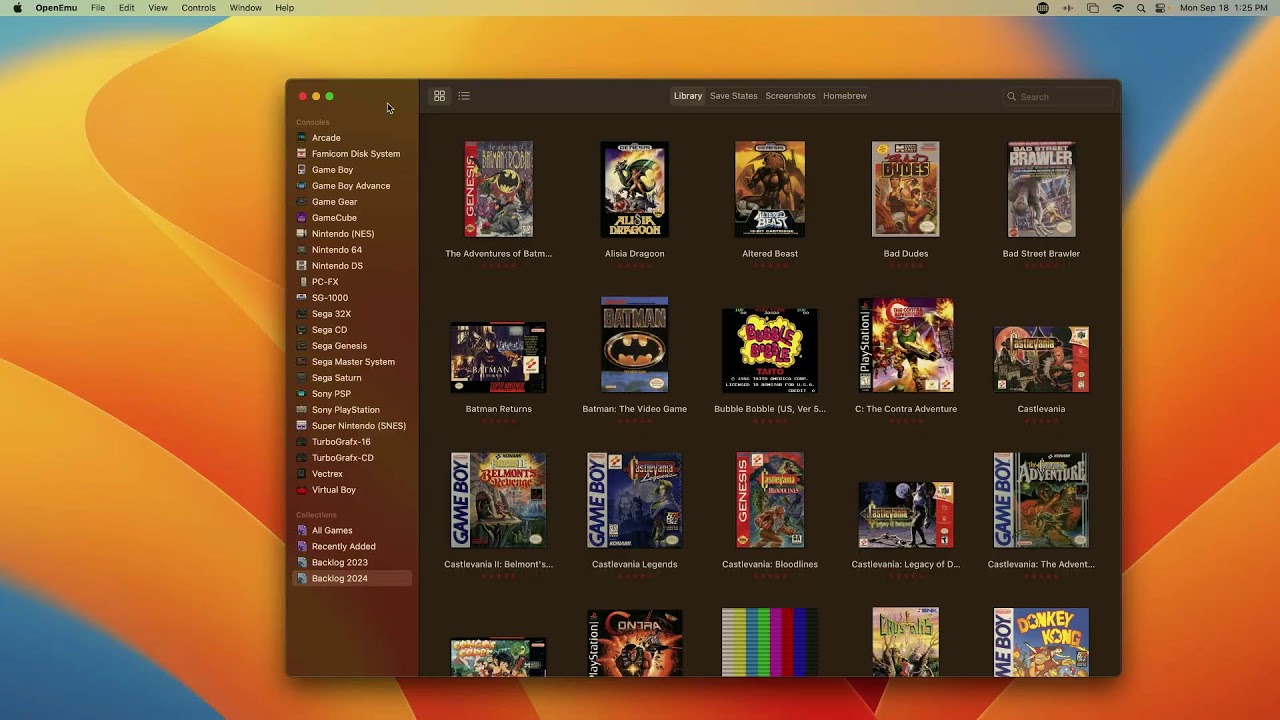Screen dimensions: 1280x720
Task: Open the Controls menu
Action: [198, 8]
